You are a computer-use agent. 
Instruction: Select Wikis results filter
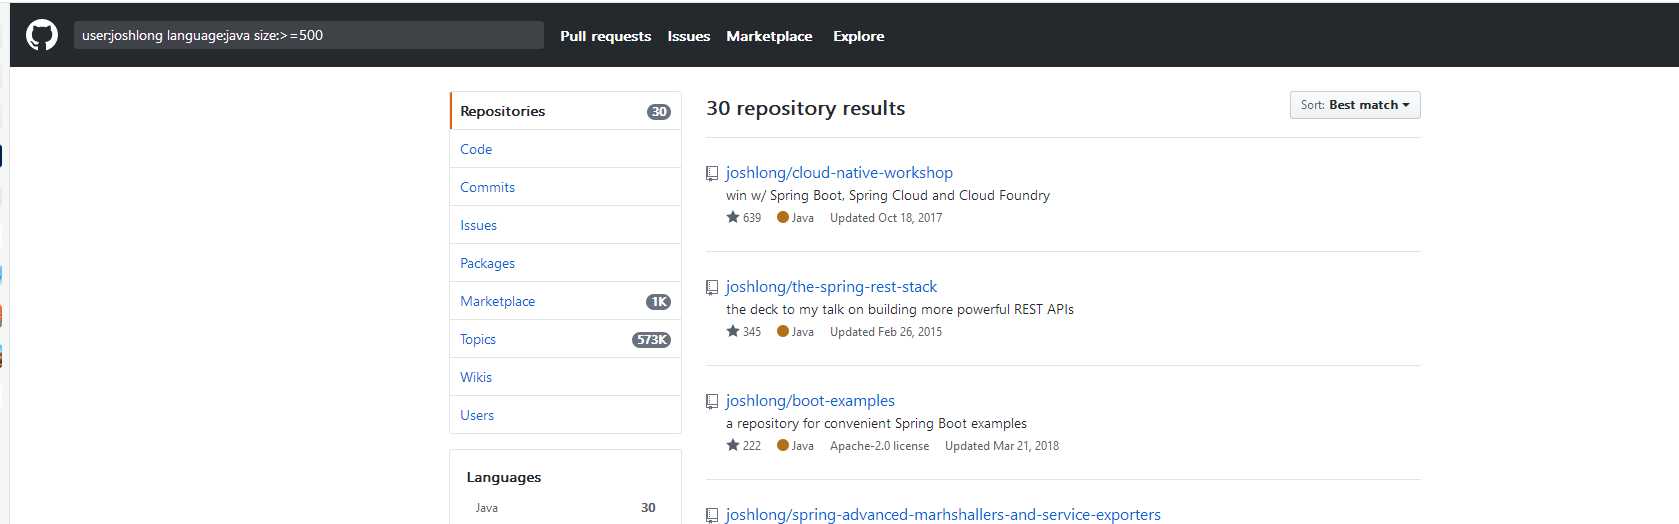point(566,377)
